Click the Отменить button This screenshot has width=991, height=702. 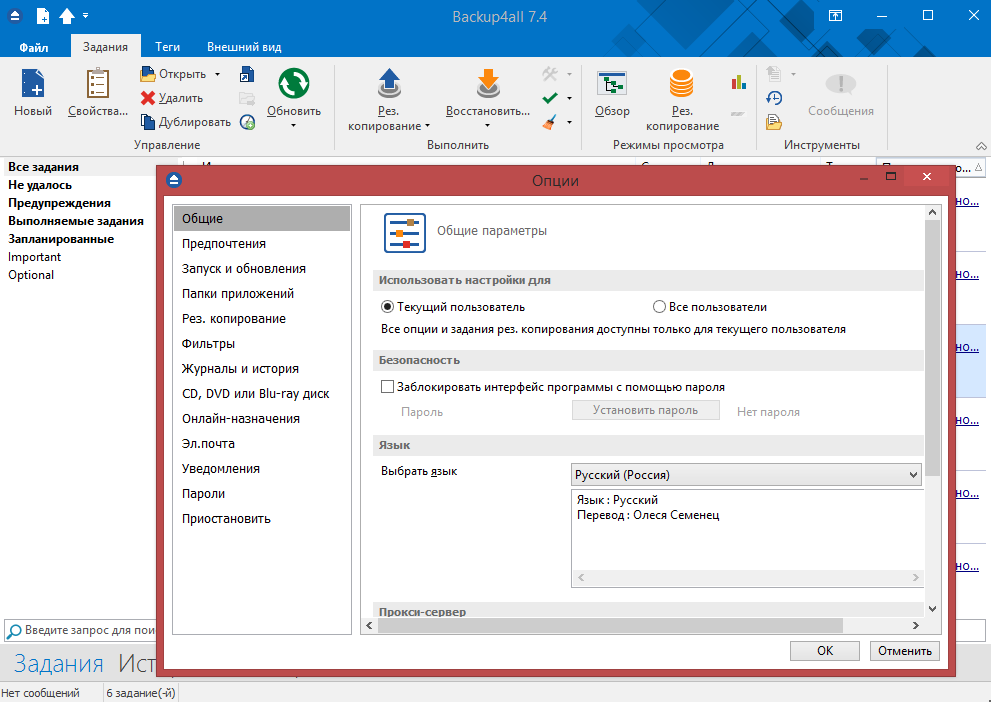tap(904, 651)
